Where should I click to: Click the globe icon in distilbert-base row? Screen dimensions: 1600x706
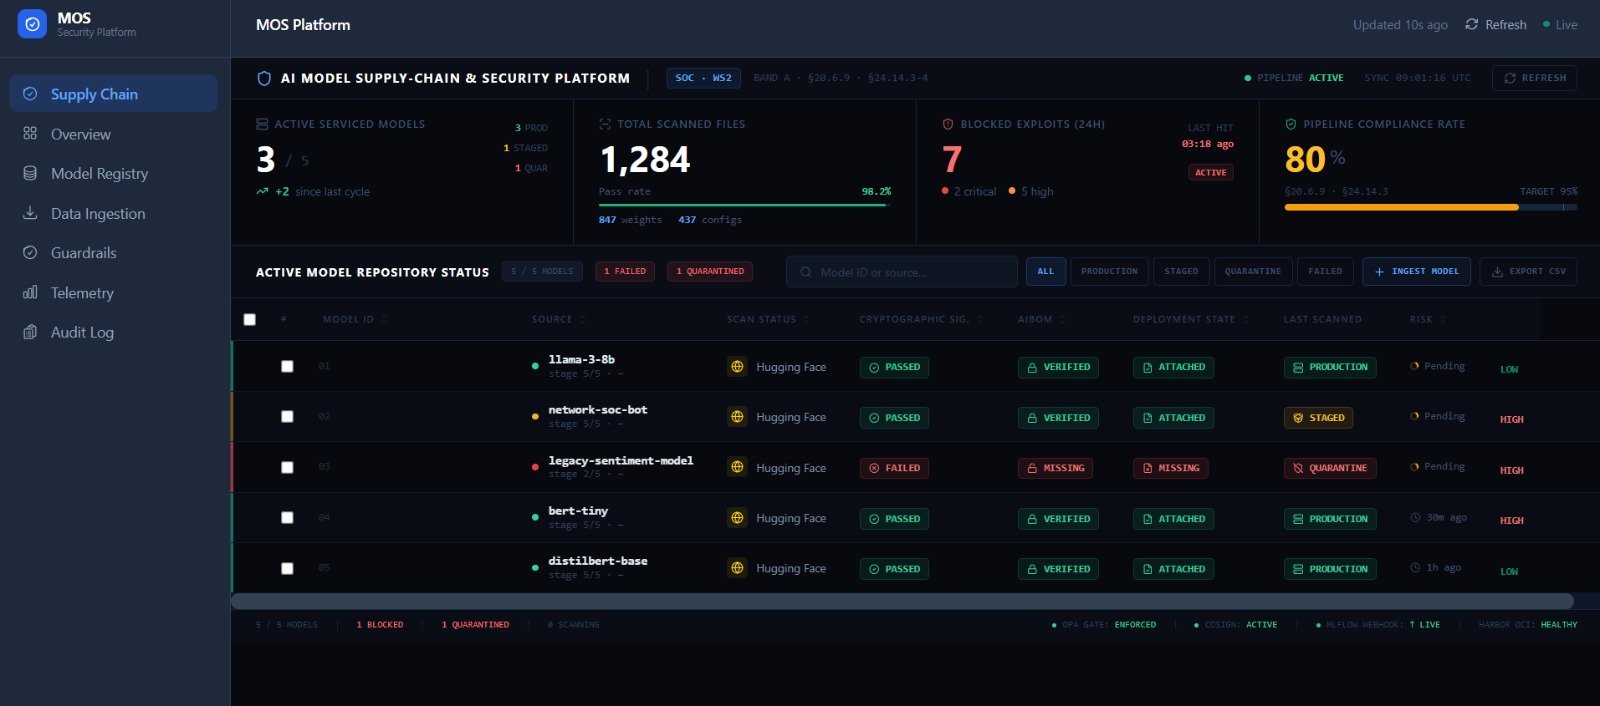point(737,568)
